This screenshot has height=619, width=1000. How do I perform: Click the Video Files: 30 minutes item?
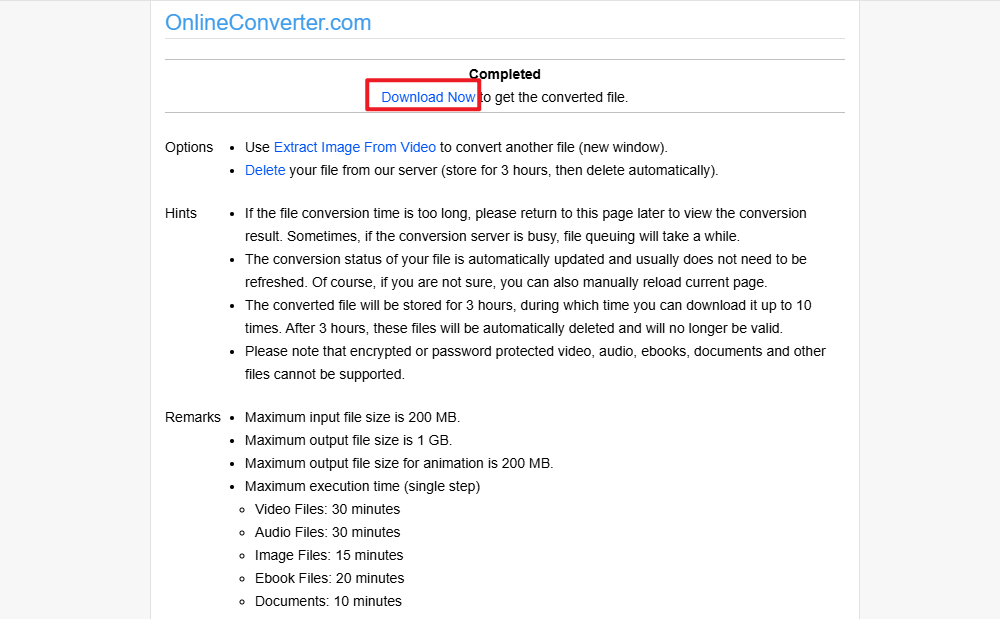(x=327, y=509)
